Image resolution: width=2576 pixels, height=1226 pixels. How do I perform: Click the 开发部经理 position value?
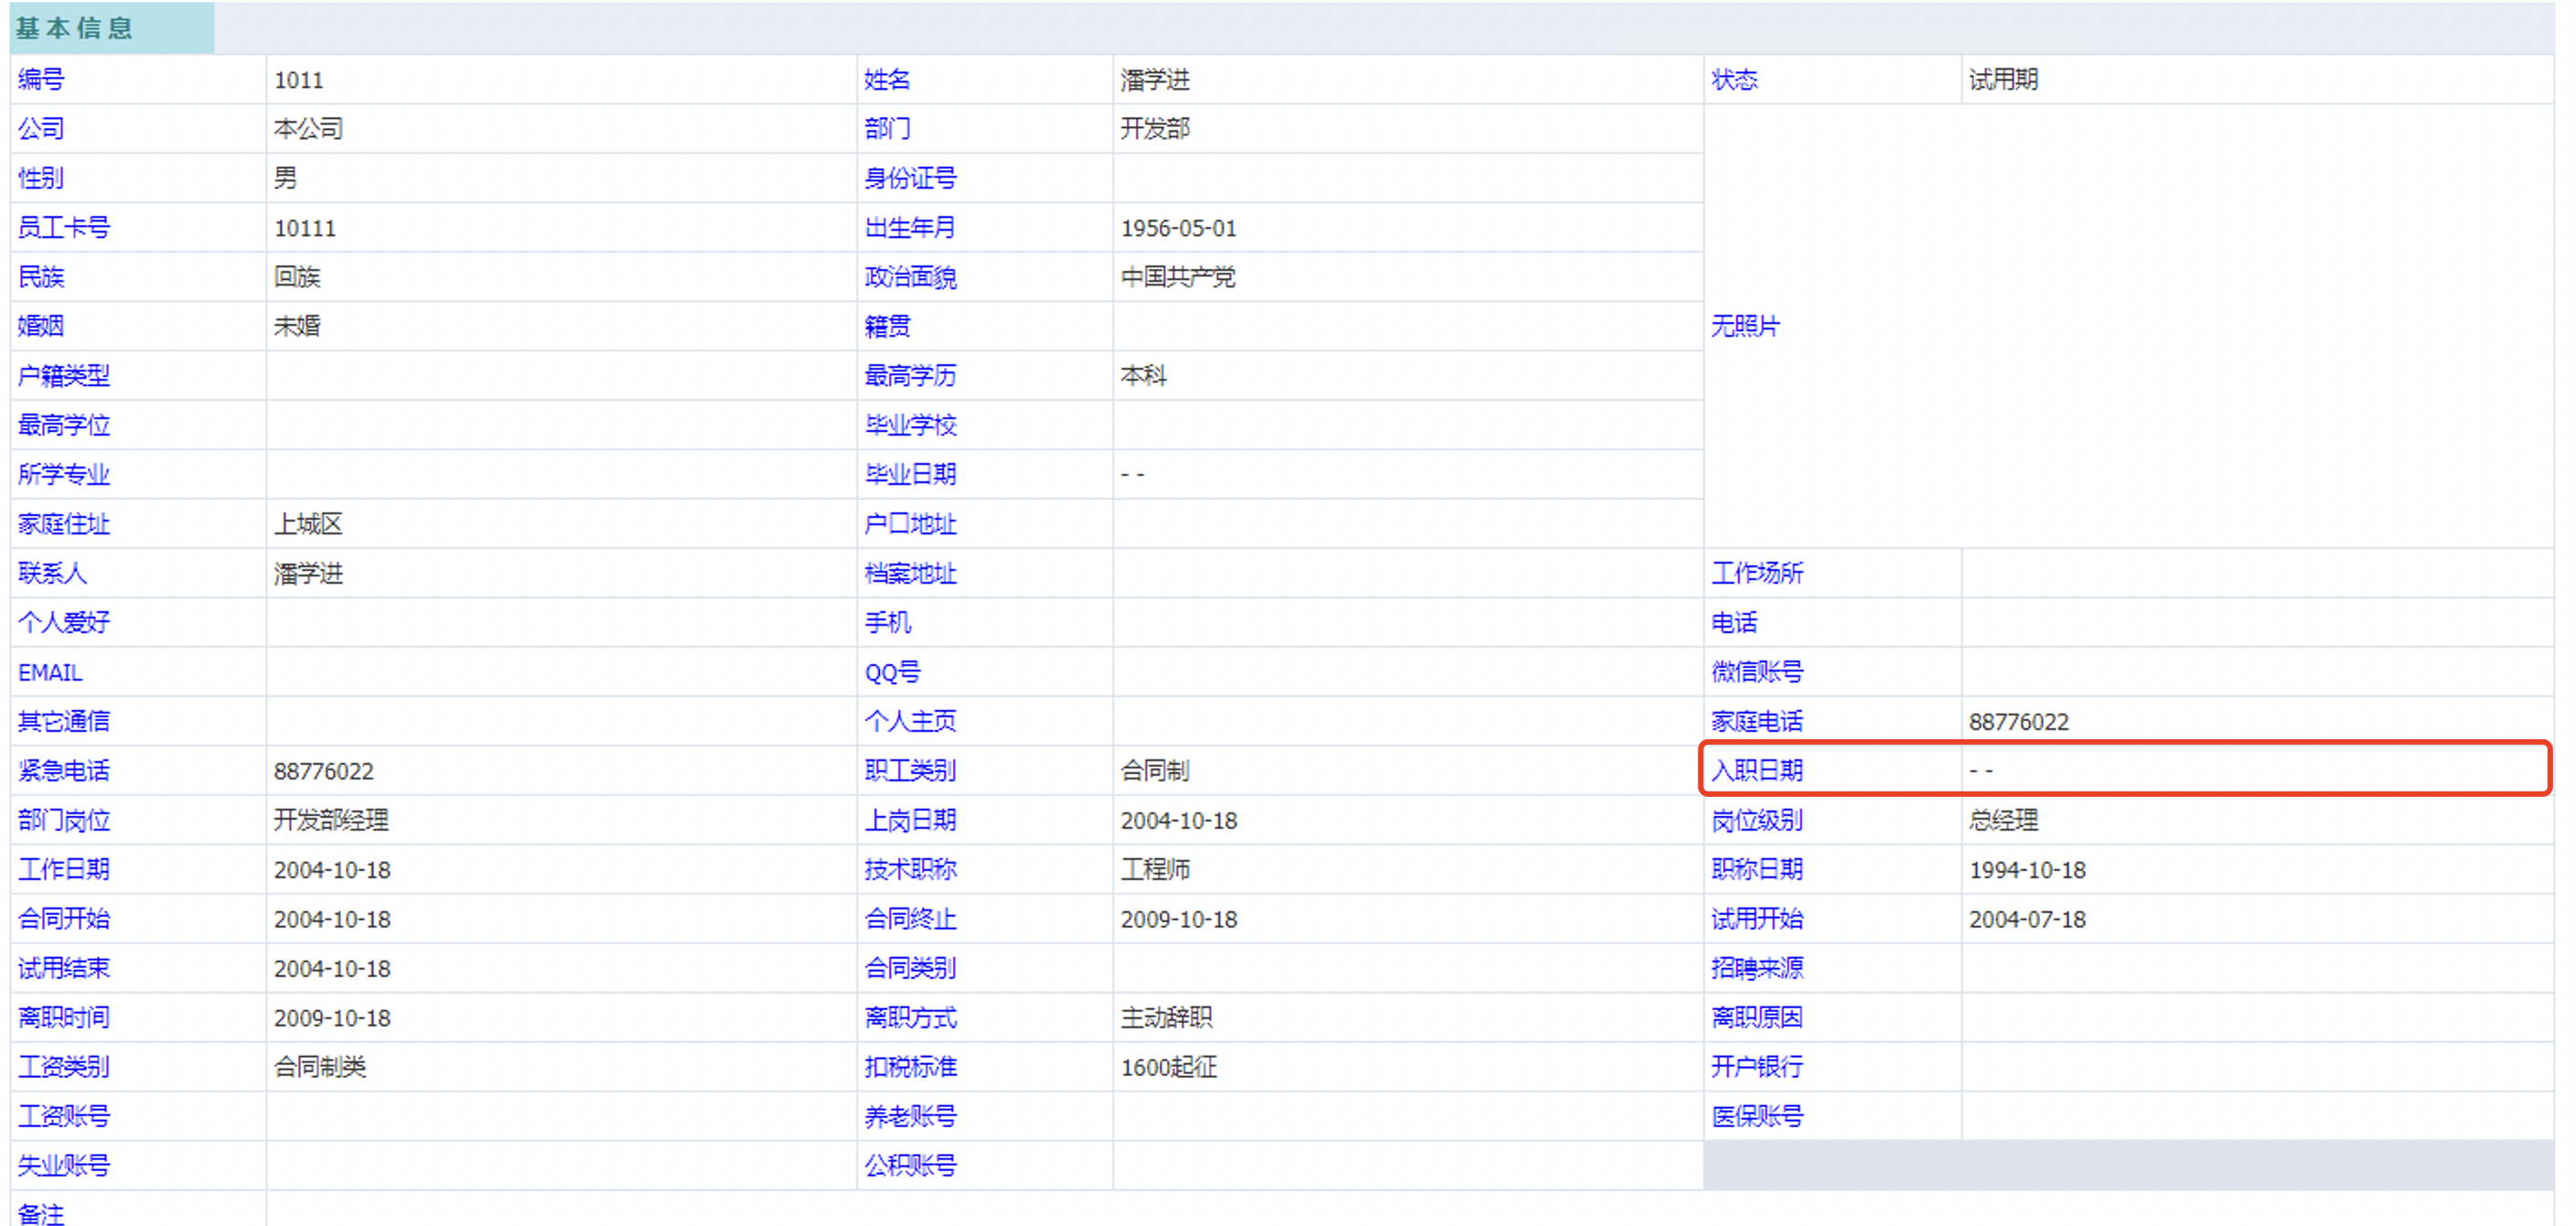[330, 820]
